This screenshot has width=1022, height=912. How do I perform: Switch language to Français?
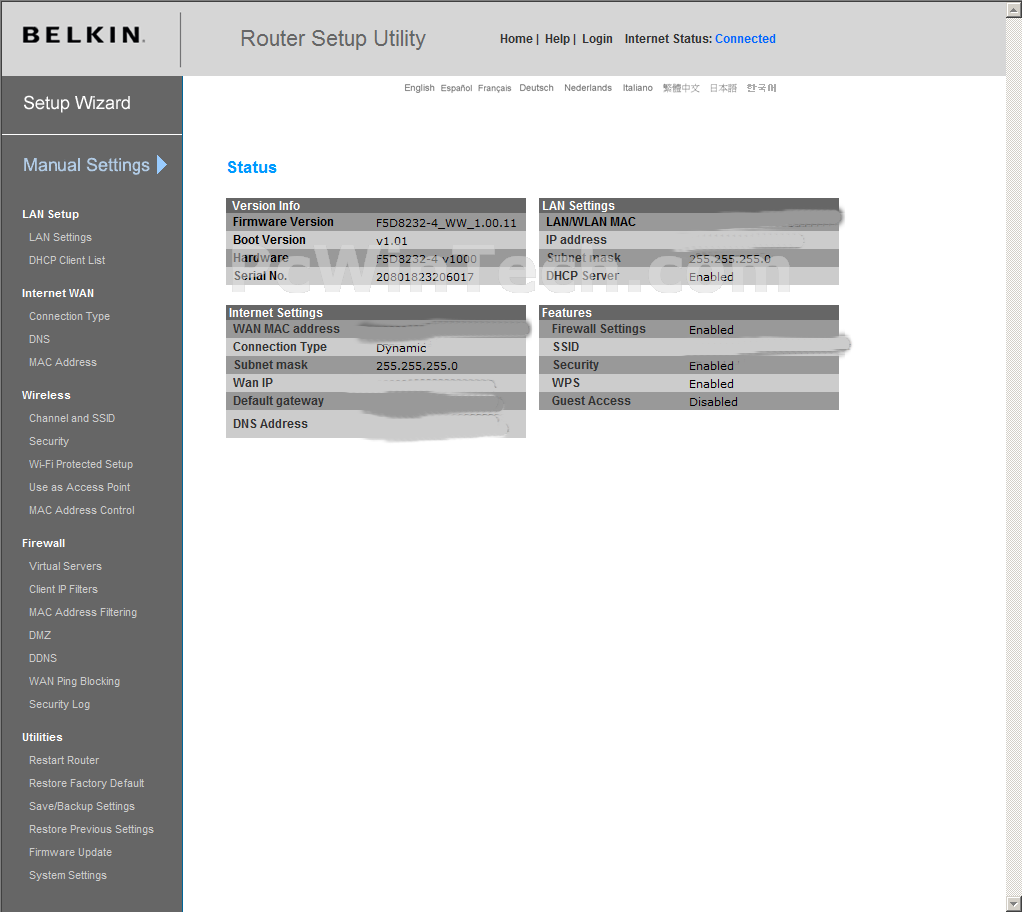pyautogui.click(x=495, y=88)
